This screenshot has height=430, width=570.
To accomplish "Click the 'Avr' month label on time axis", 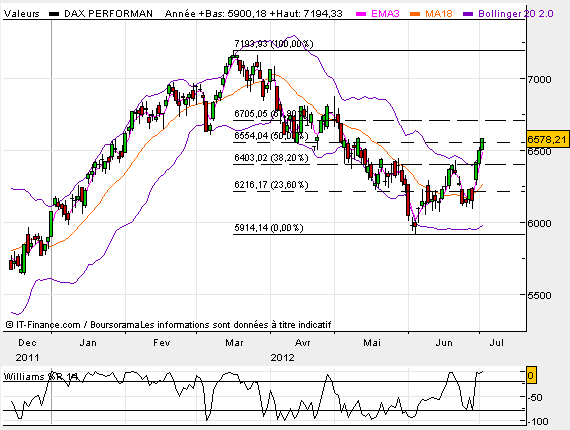I will (x=302, y=343).
